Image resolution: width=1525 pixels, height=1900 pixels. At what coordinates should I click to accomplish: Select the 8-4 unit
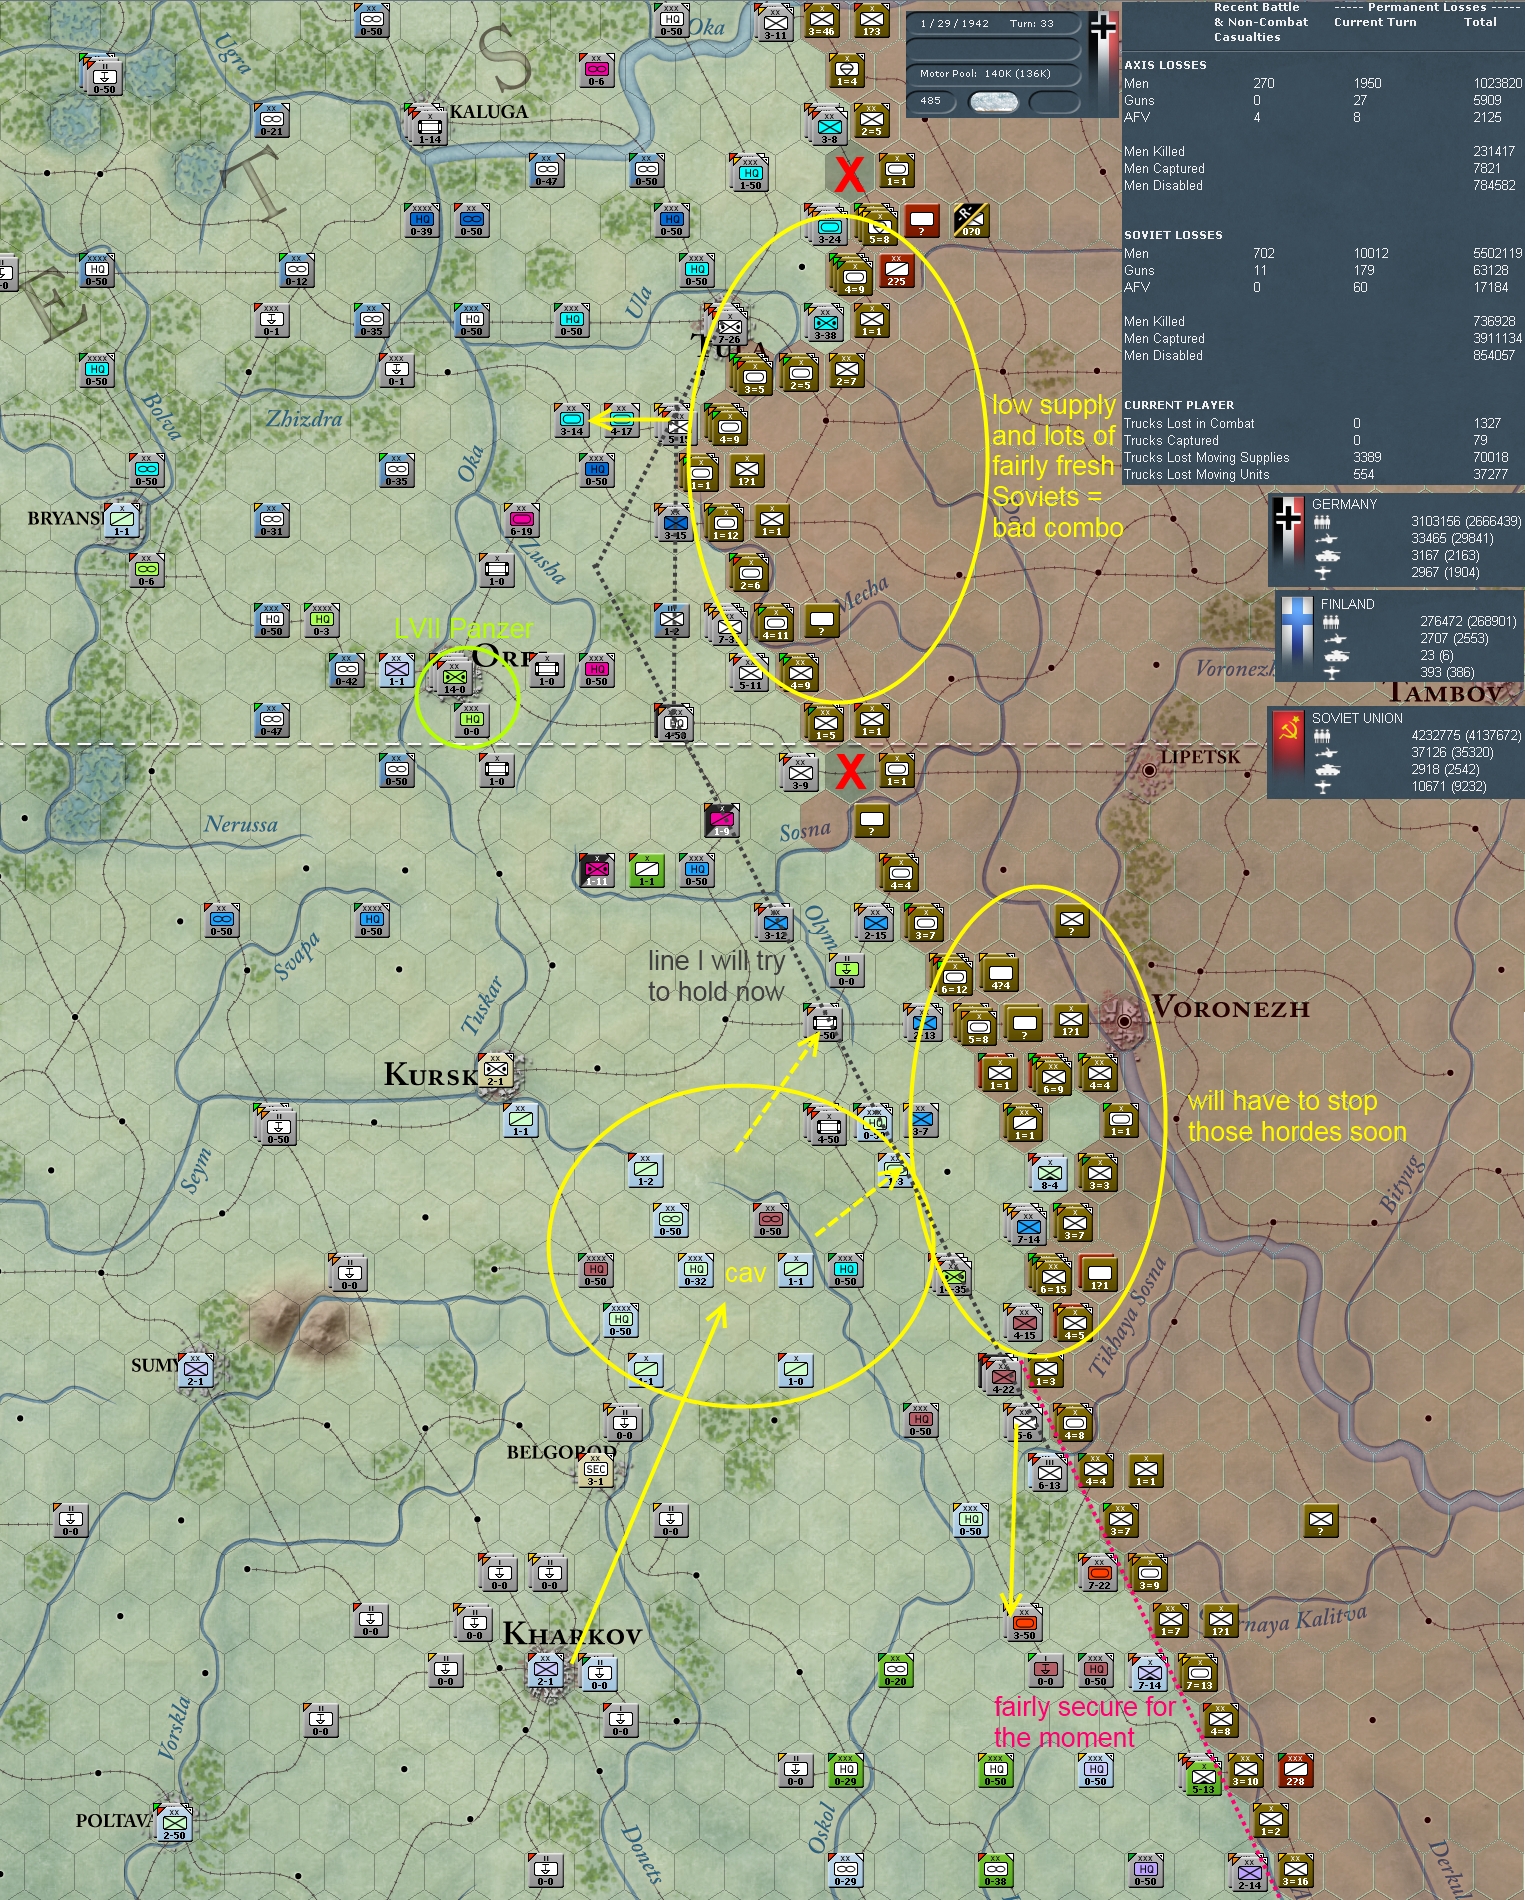1050,1174
